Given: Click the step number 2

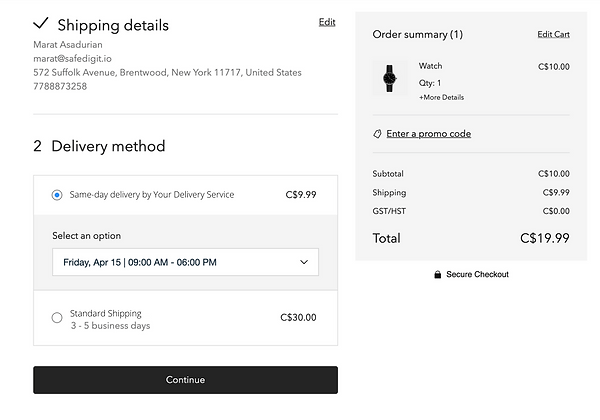Looking at the screenshot, I should [x=38, y=146].
